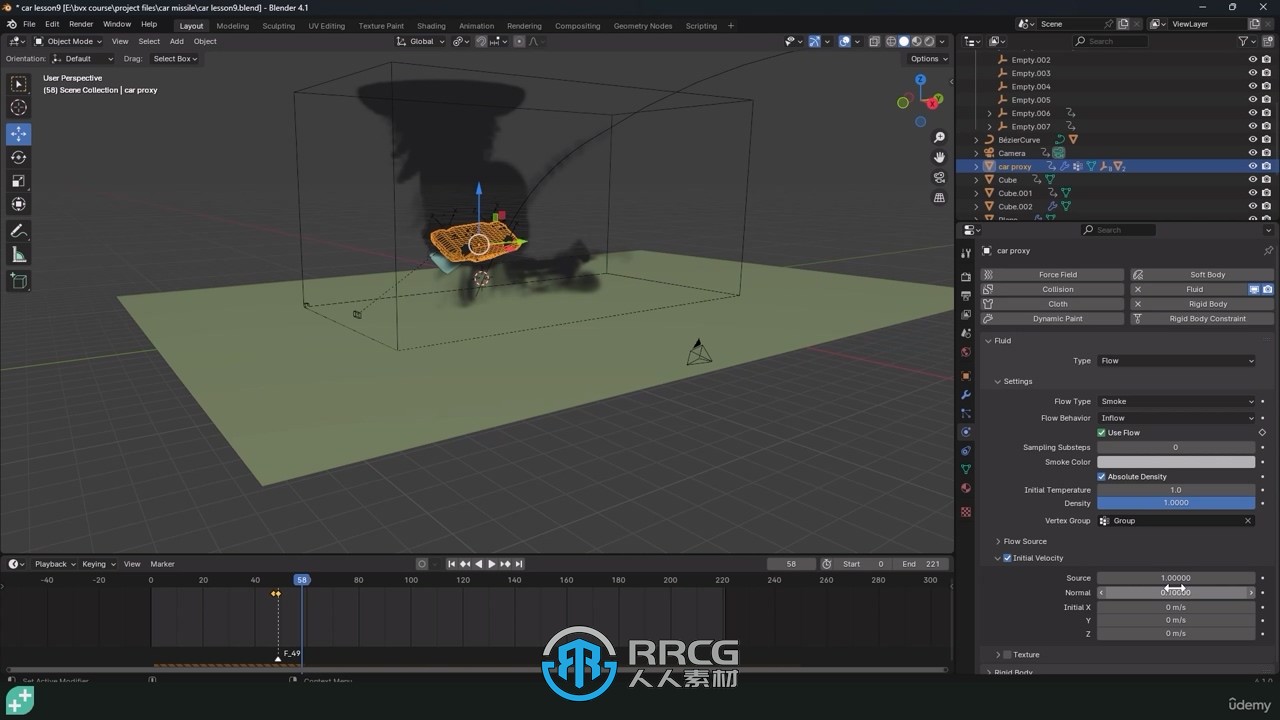
Task: Remove Rigid Body physics
Action: pos(1202,304)
